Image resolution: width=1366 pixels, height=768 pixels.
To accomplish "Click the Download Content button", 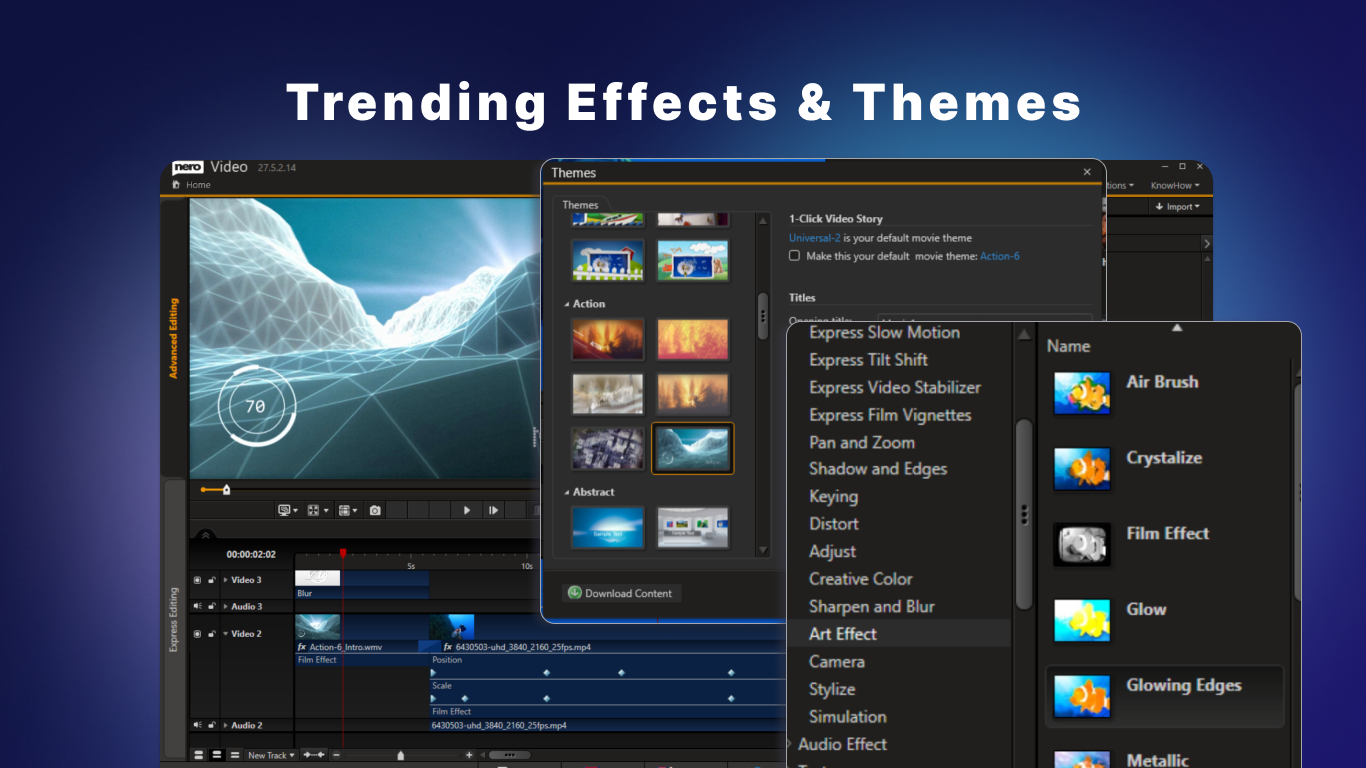I will pyautogui.click(x=621, y=593).
